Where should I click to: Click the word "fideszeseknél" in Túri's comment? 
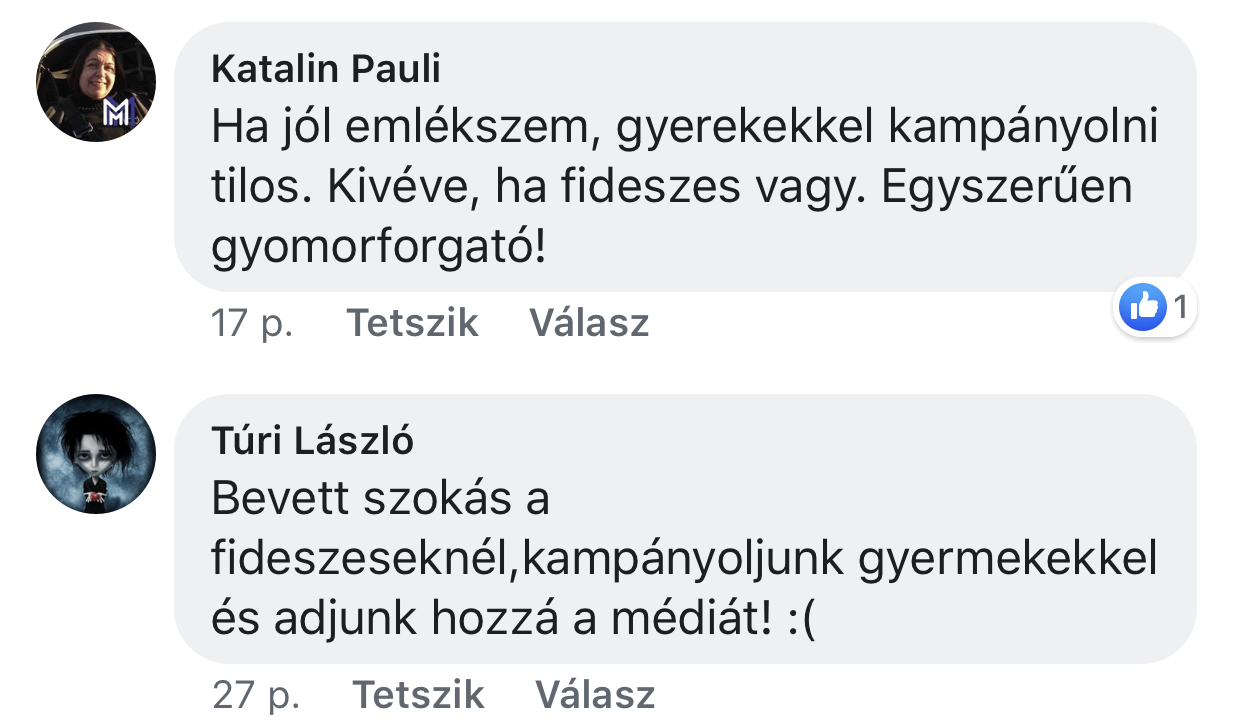click(x=360, y=559)
